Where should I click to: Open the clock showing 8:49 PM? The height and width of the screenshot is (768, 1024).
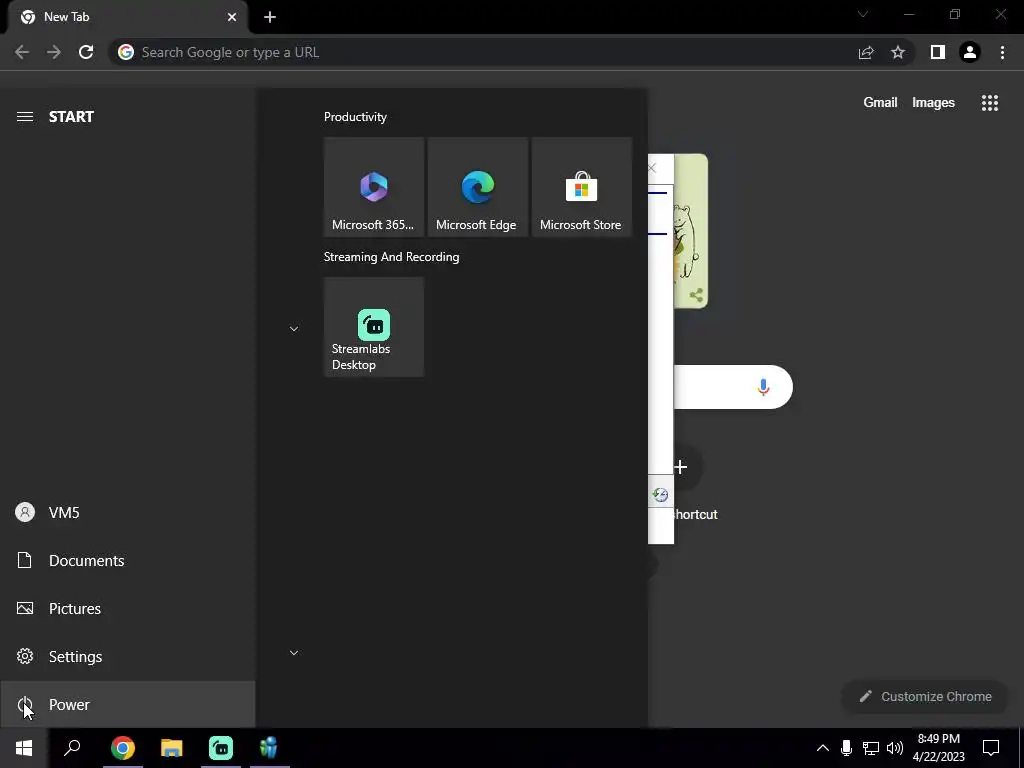click(938, 748)
